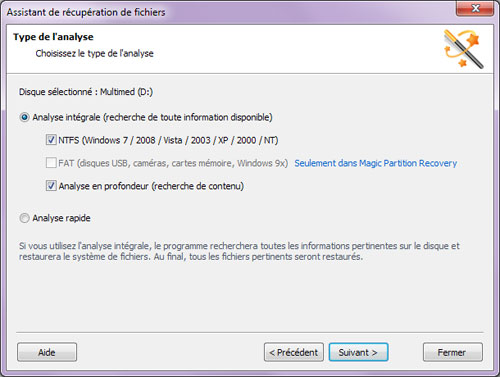This screenshot has width=500, height=377.
Task: Click the magic wand wizard icon
Action: (464, 49)
